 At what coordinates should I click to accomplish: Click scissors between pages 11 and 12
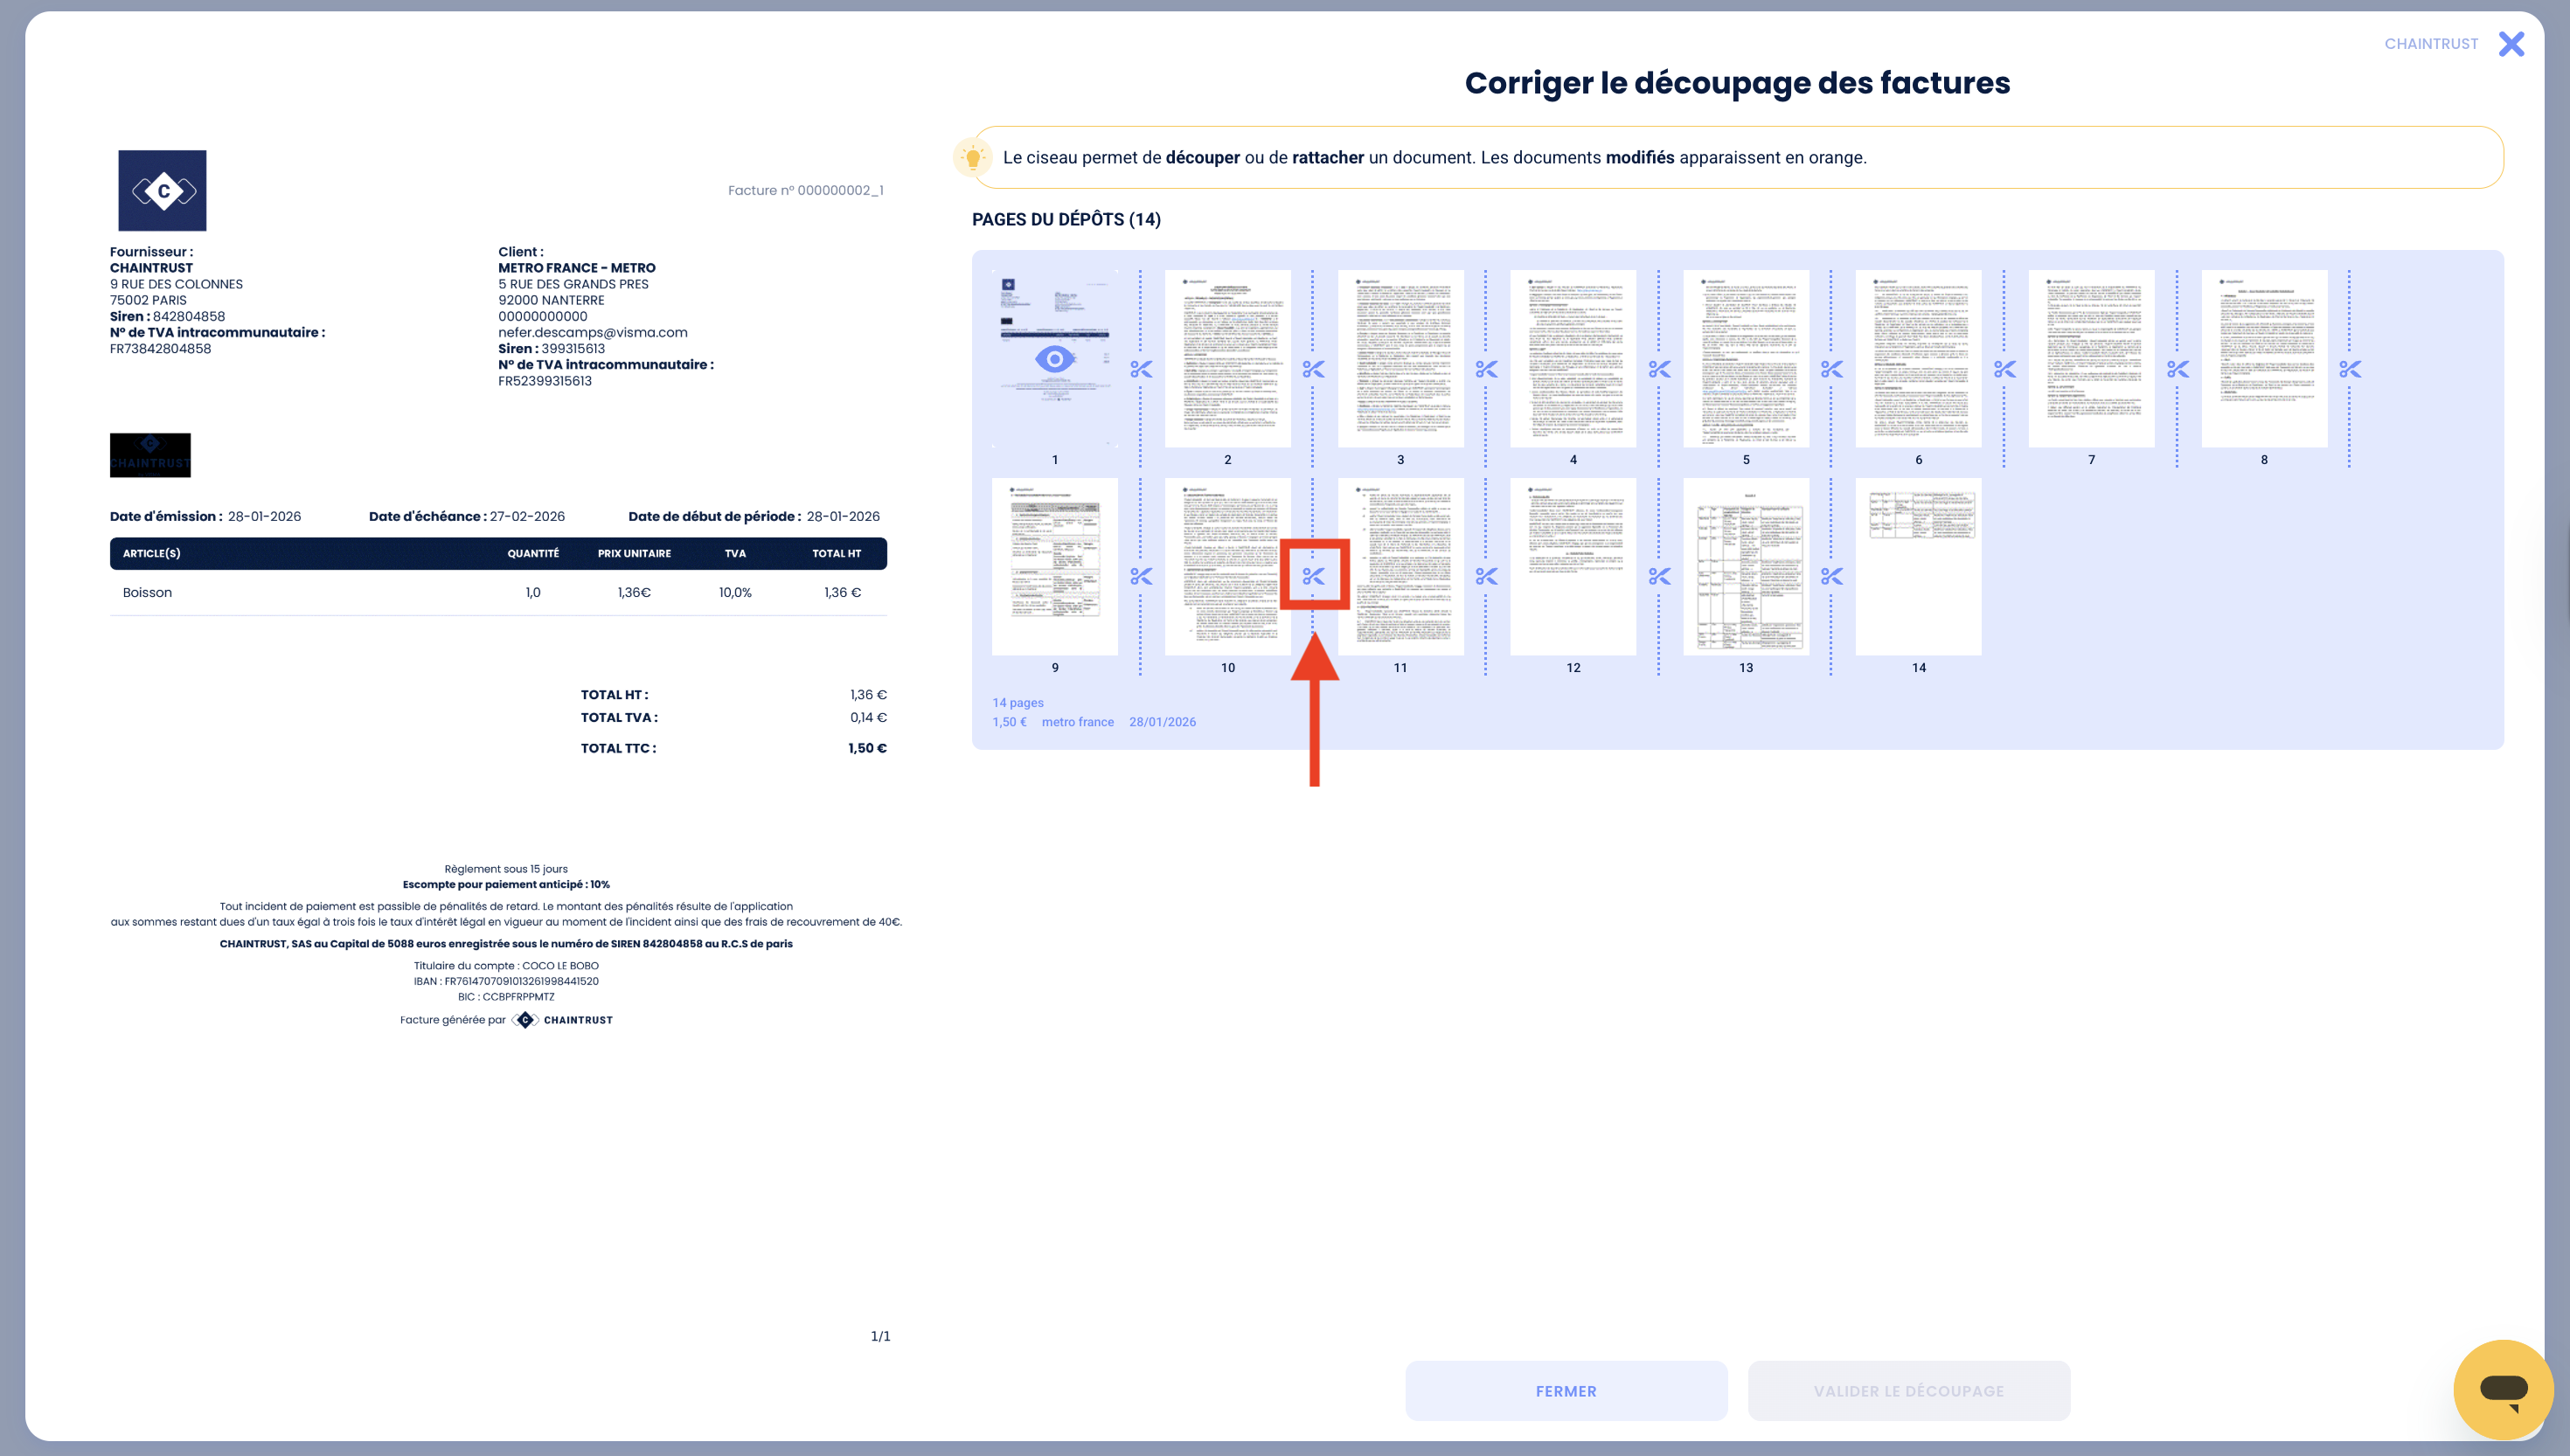coord(1486,576)
